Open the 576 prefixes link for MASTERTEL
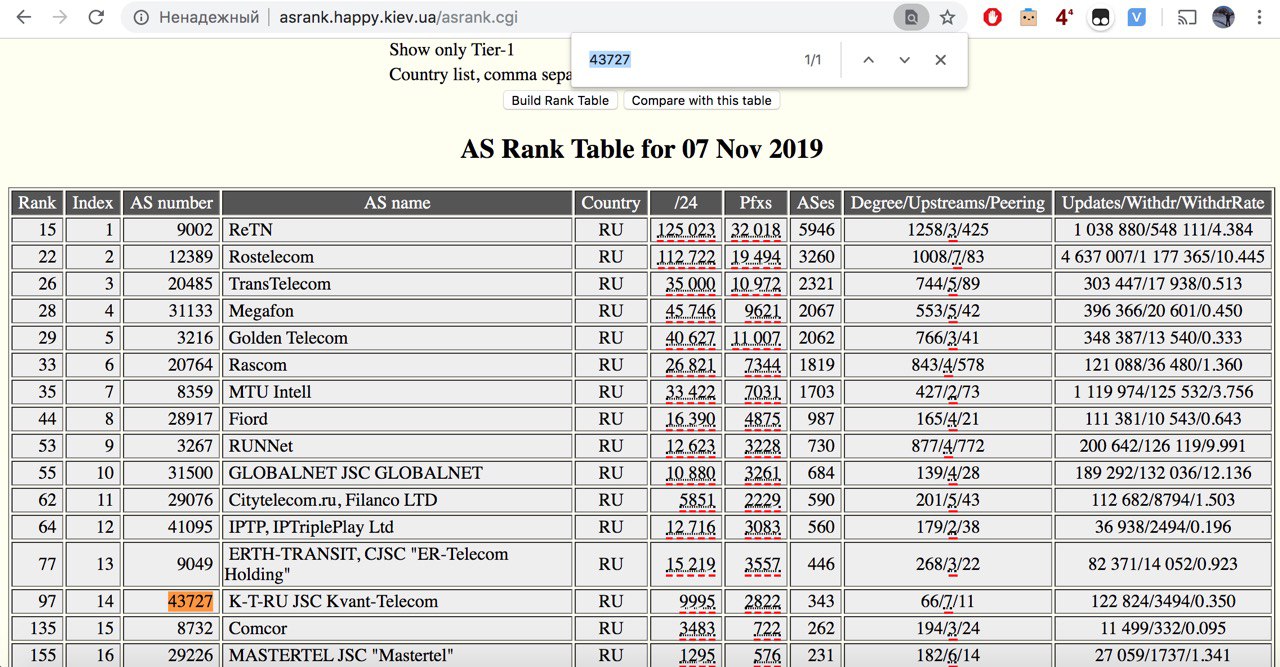1280x667 pixels. click(767, 656)
